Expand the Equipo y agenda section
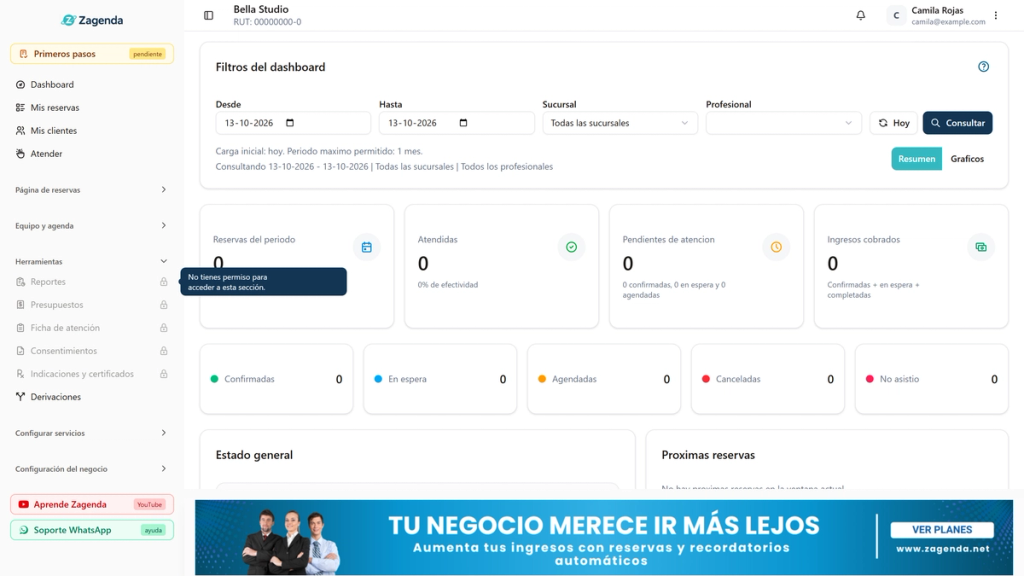This screenshot has height=576, width=1024. tap(91, 226)
